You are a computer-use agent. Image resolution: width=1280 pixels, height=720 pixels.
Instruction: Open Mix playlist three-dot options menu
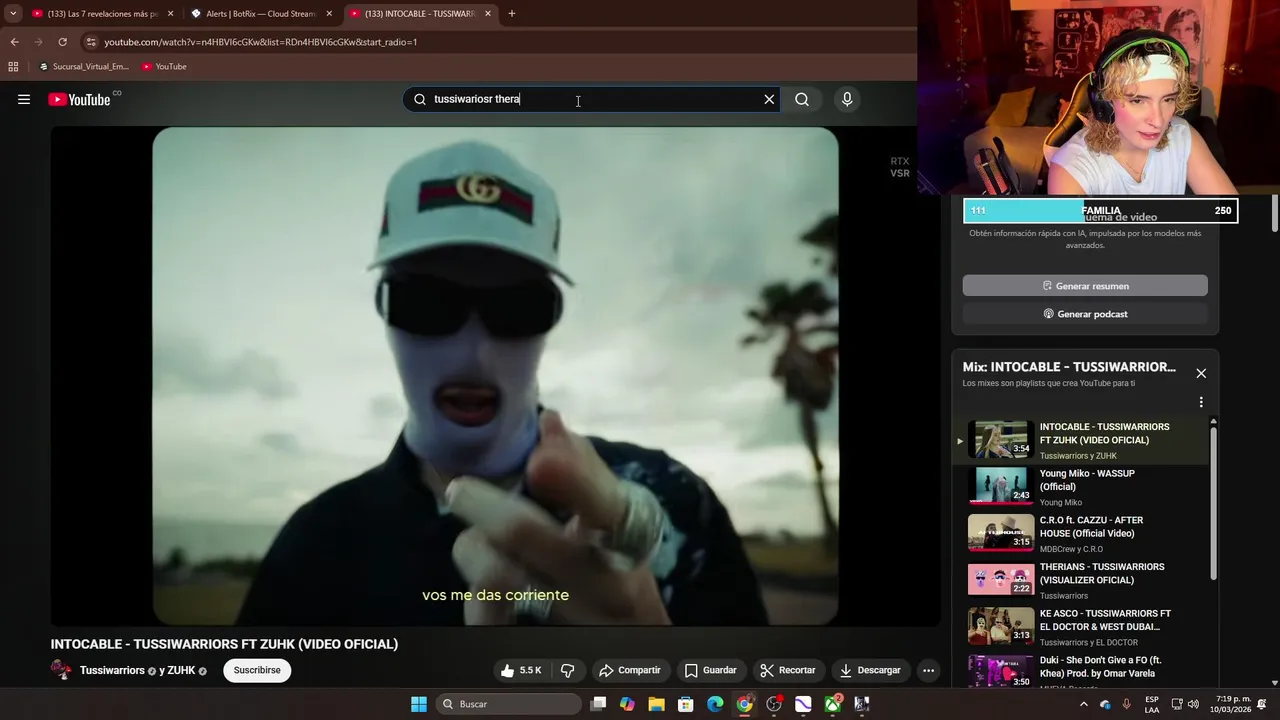click(1201, 402)
